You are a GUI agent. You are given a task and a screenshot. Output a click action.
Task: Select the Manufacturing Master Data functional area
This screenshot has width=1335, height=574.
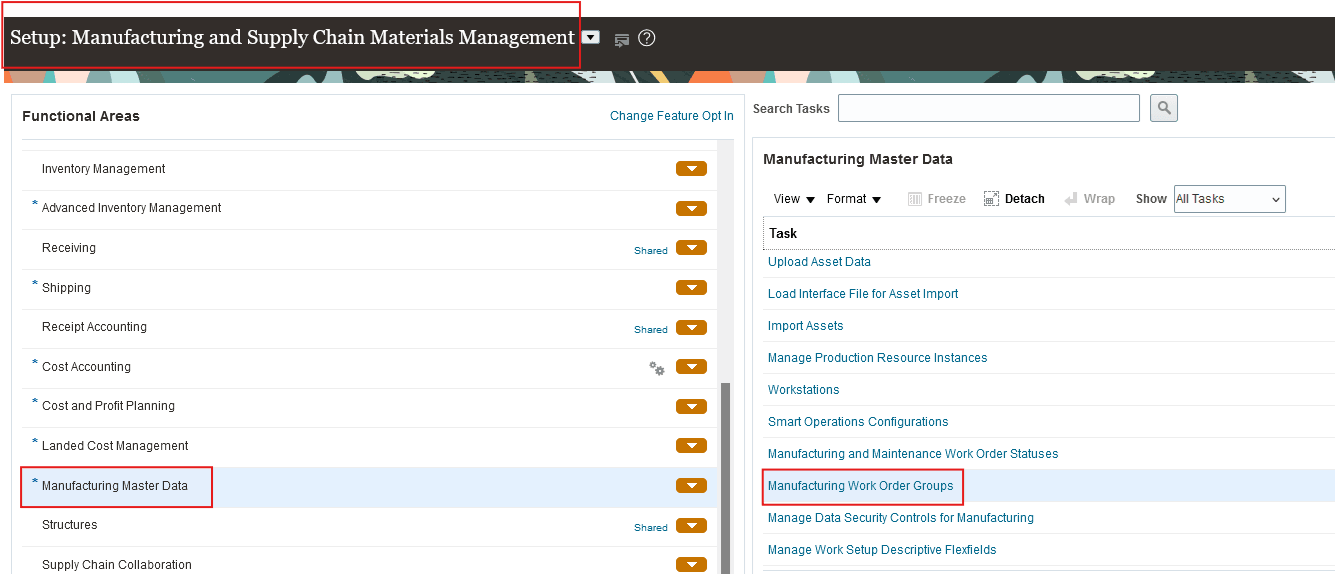click(115, 486)
